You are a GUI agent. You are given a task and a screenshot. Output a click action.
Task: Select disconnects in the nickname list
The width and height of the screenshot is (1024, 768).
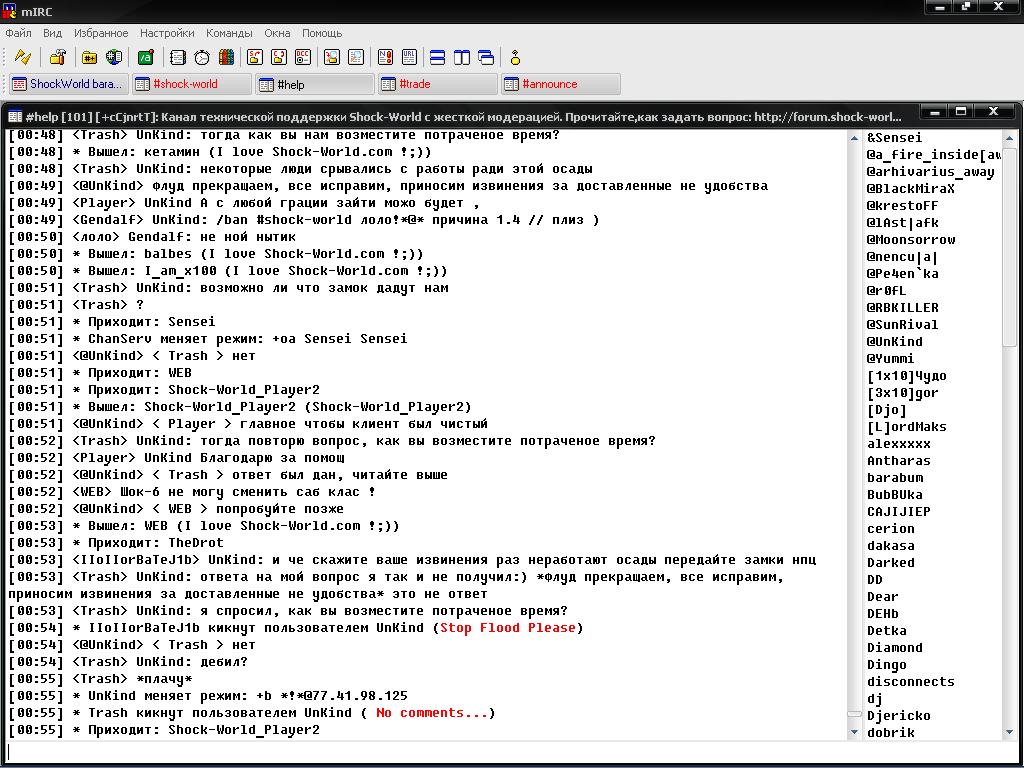point(911,681)
